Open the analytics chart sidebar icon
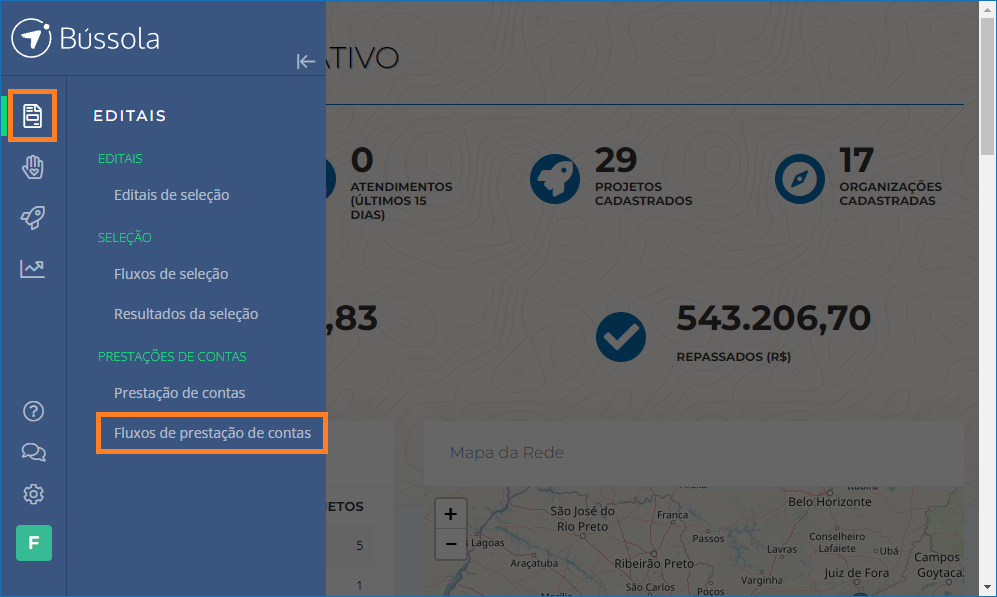This screenshot has height=597, width=997. pos(32,268)
